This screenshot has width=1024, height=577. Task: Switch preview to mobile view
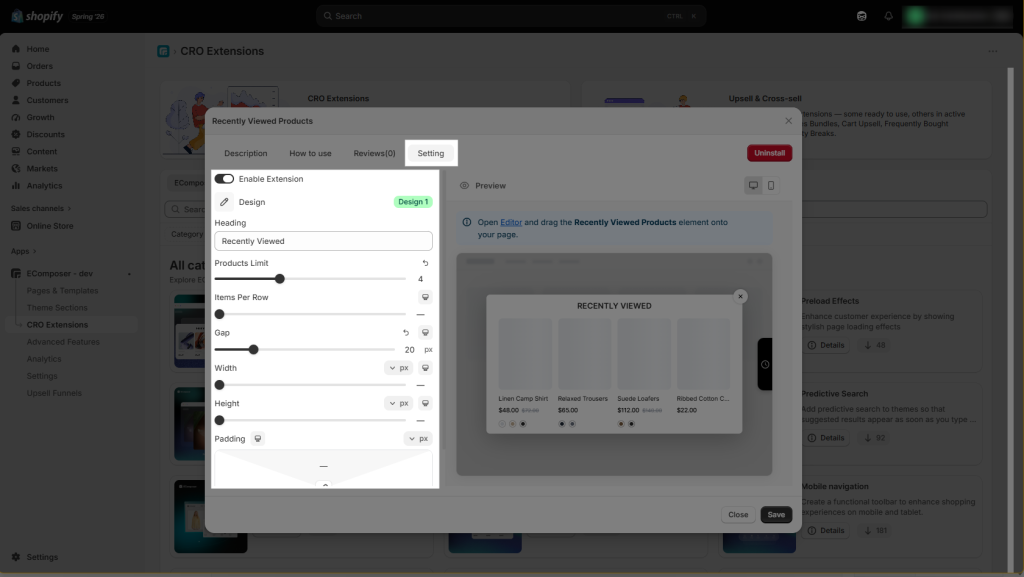pyautogui.click(x=771, y=185)
